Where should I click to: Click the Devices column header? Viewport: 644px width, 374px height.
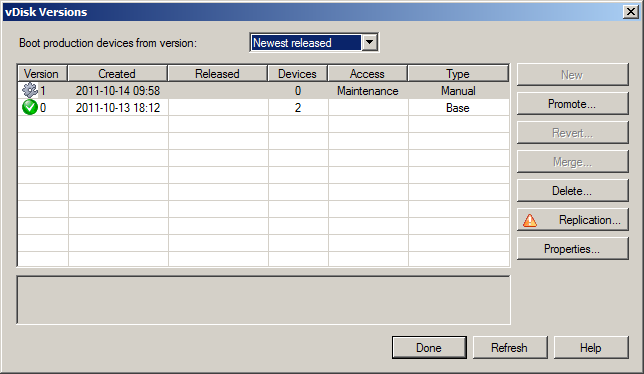pos(297,74)
